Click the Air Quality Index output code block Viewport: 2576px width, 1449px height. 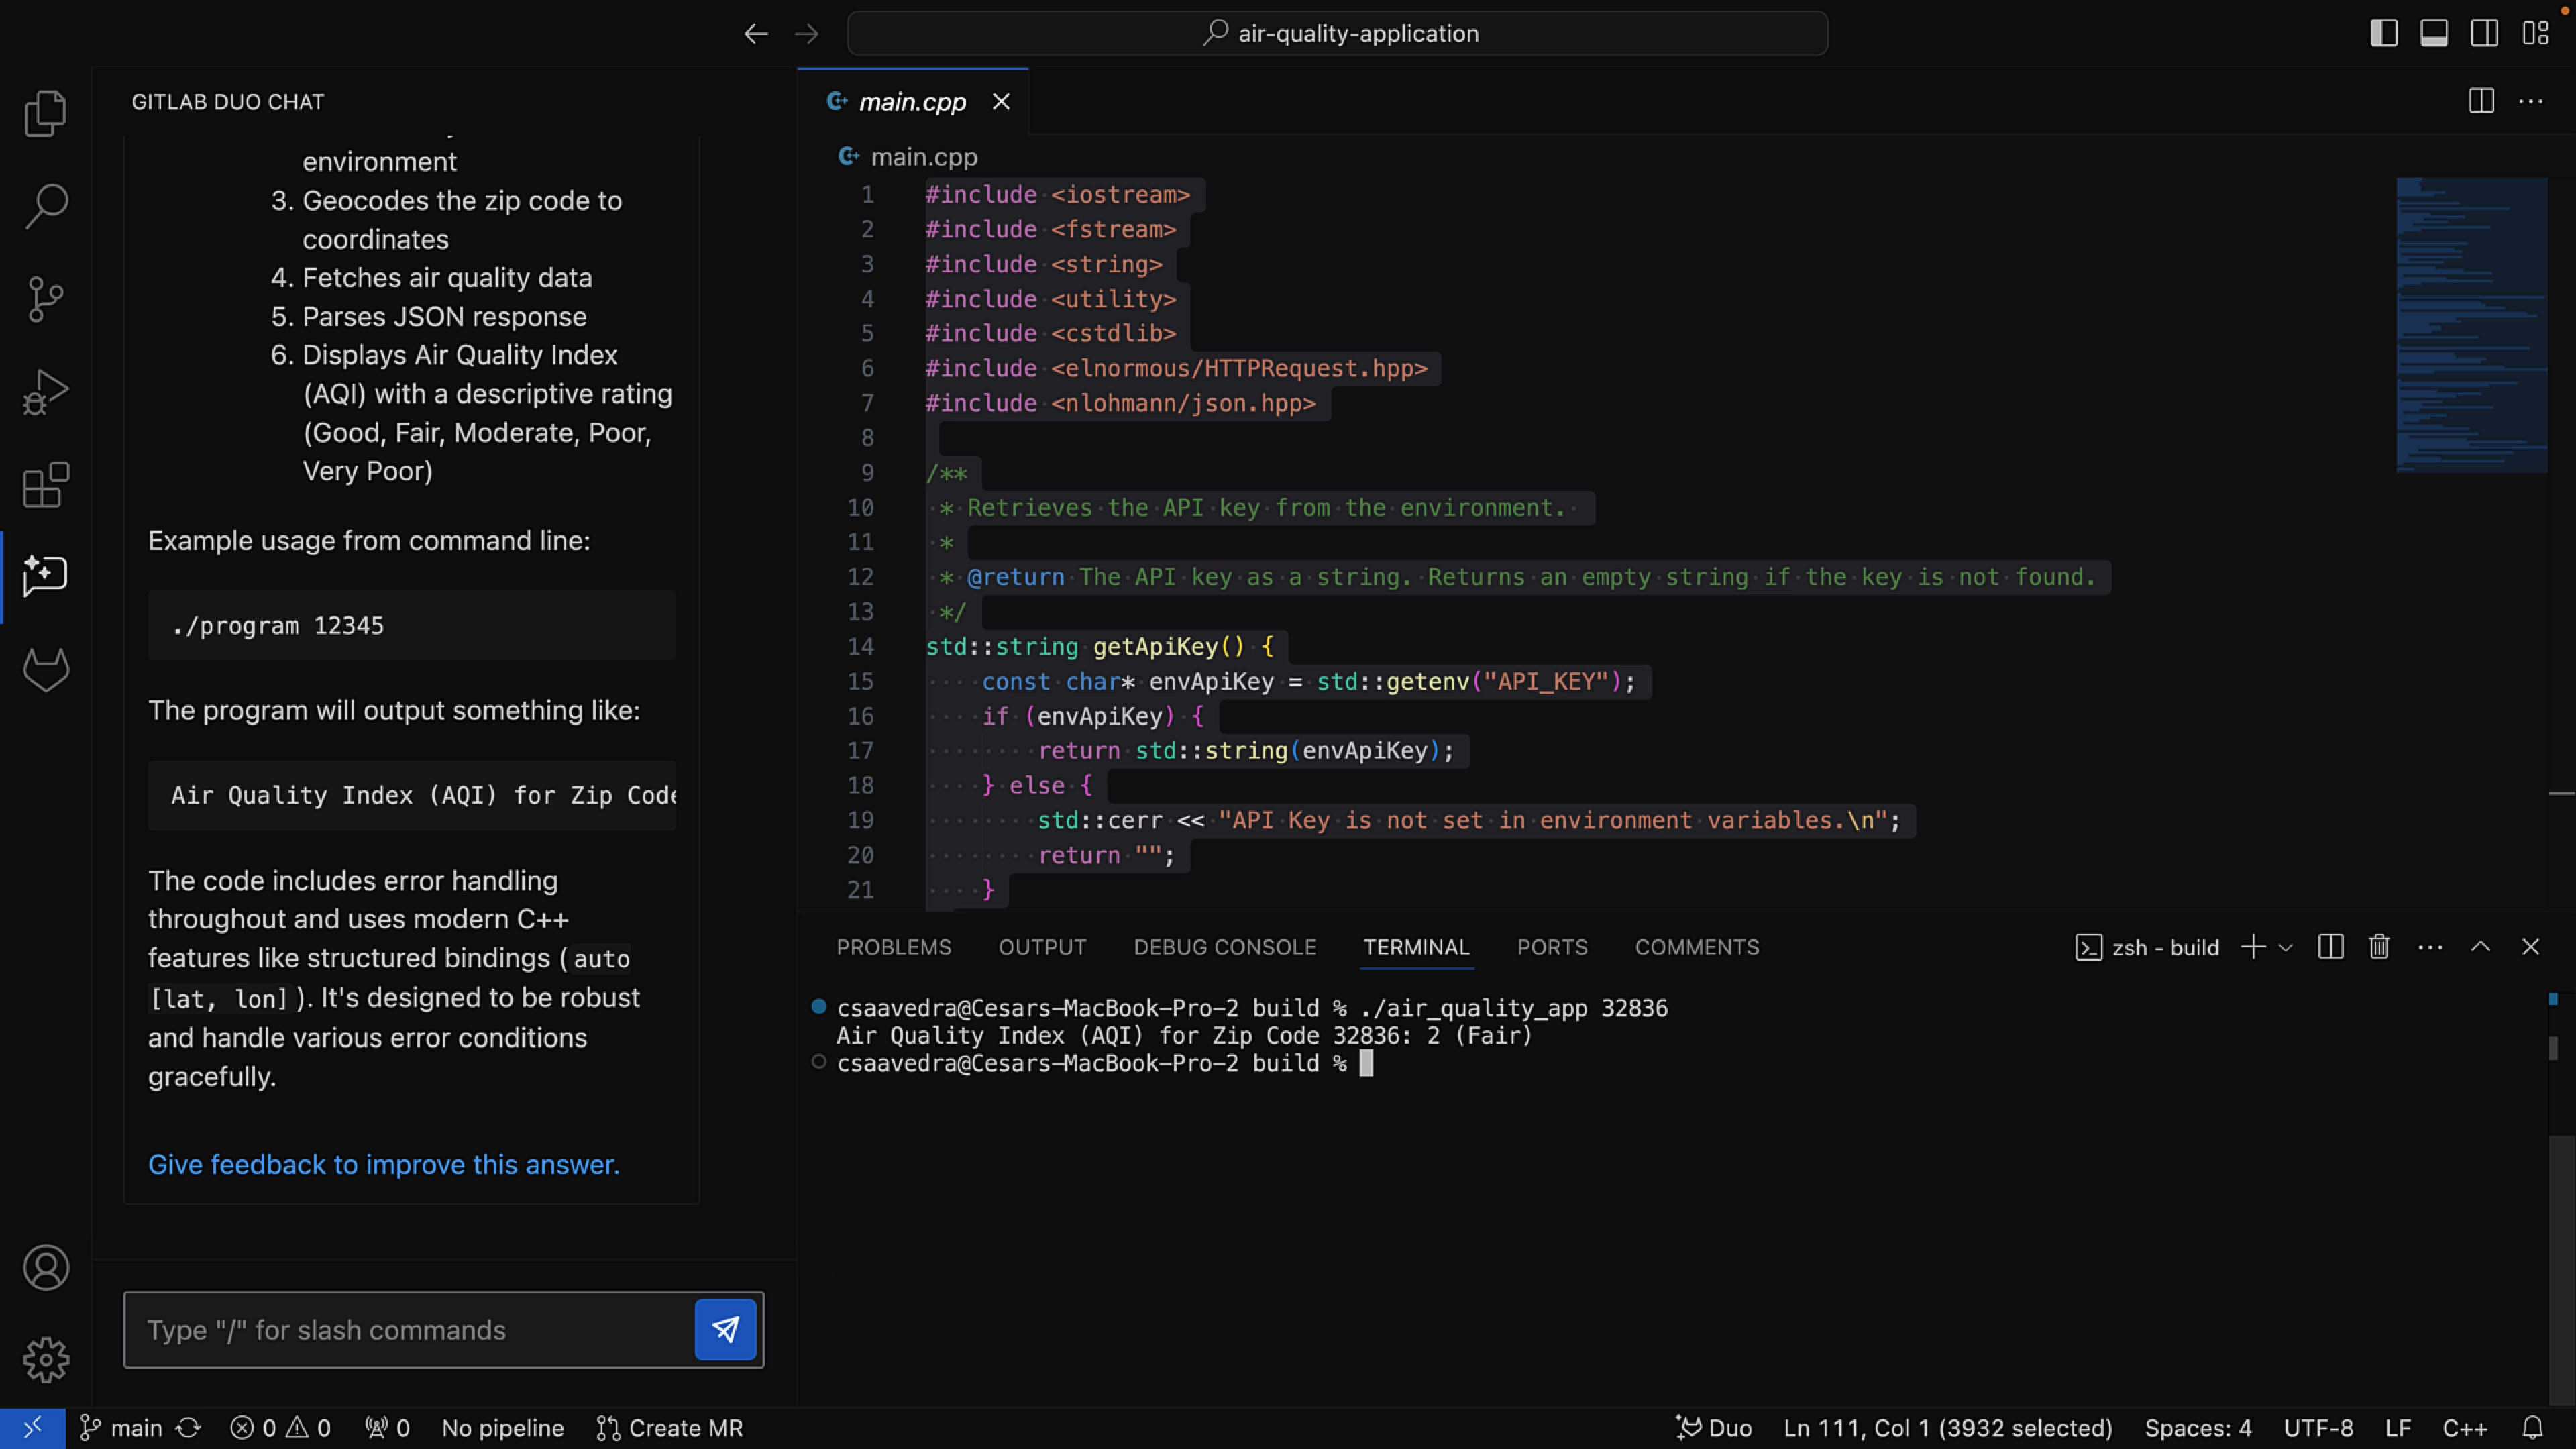412,796
